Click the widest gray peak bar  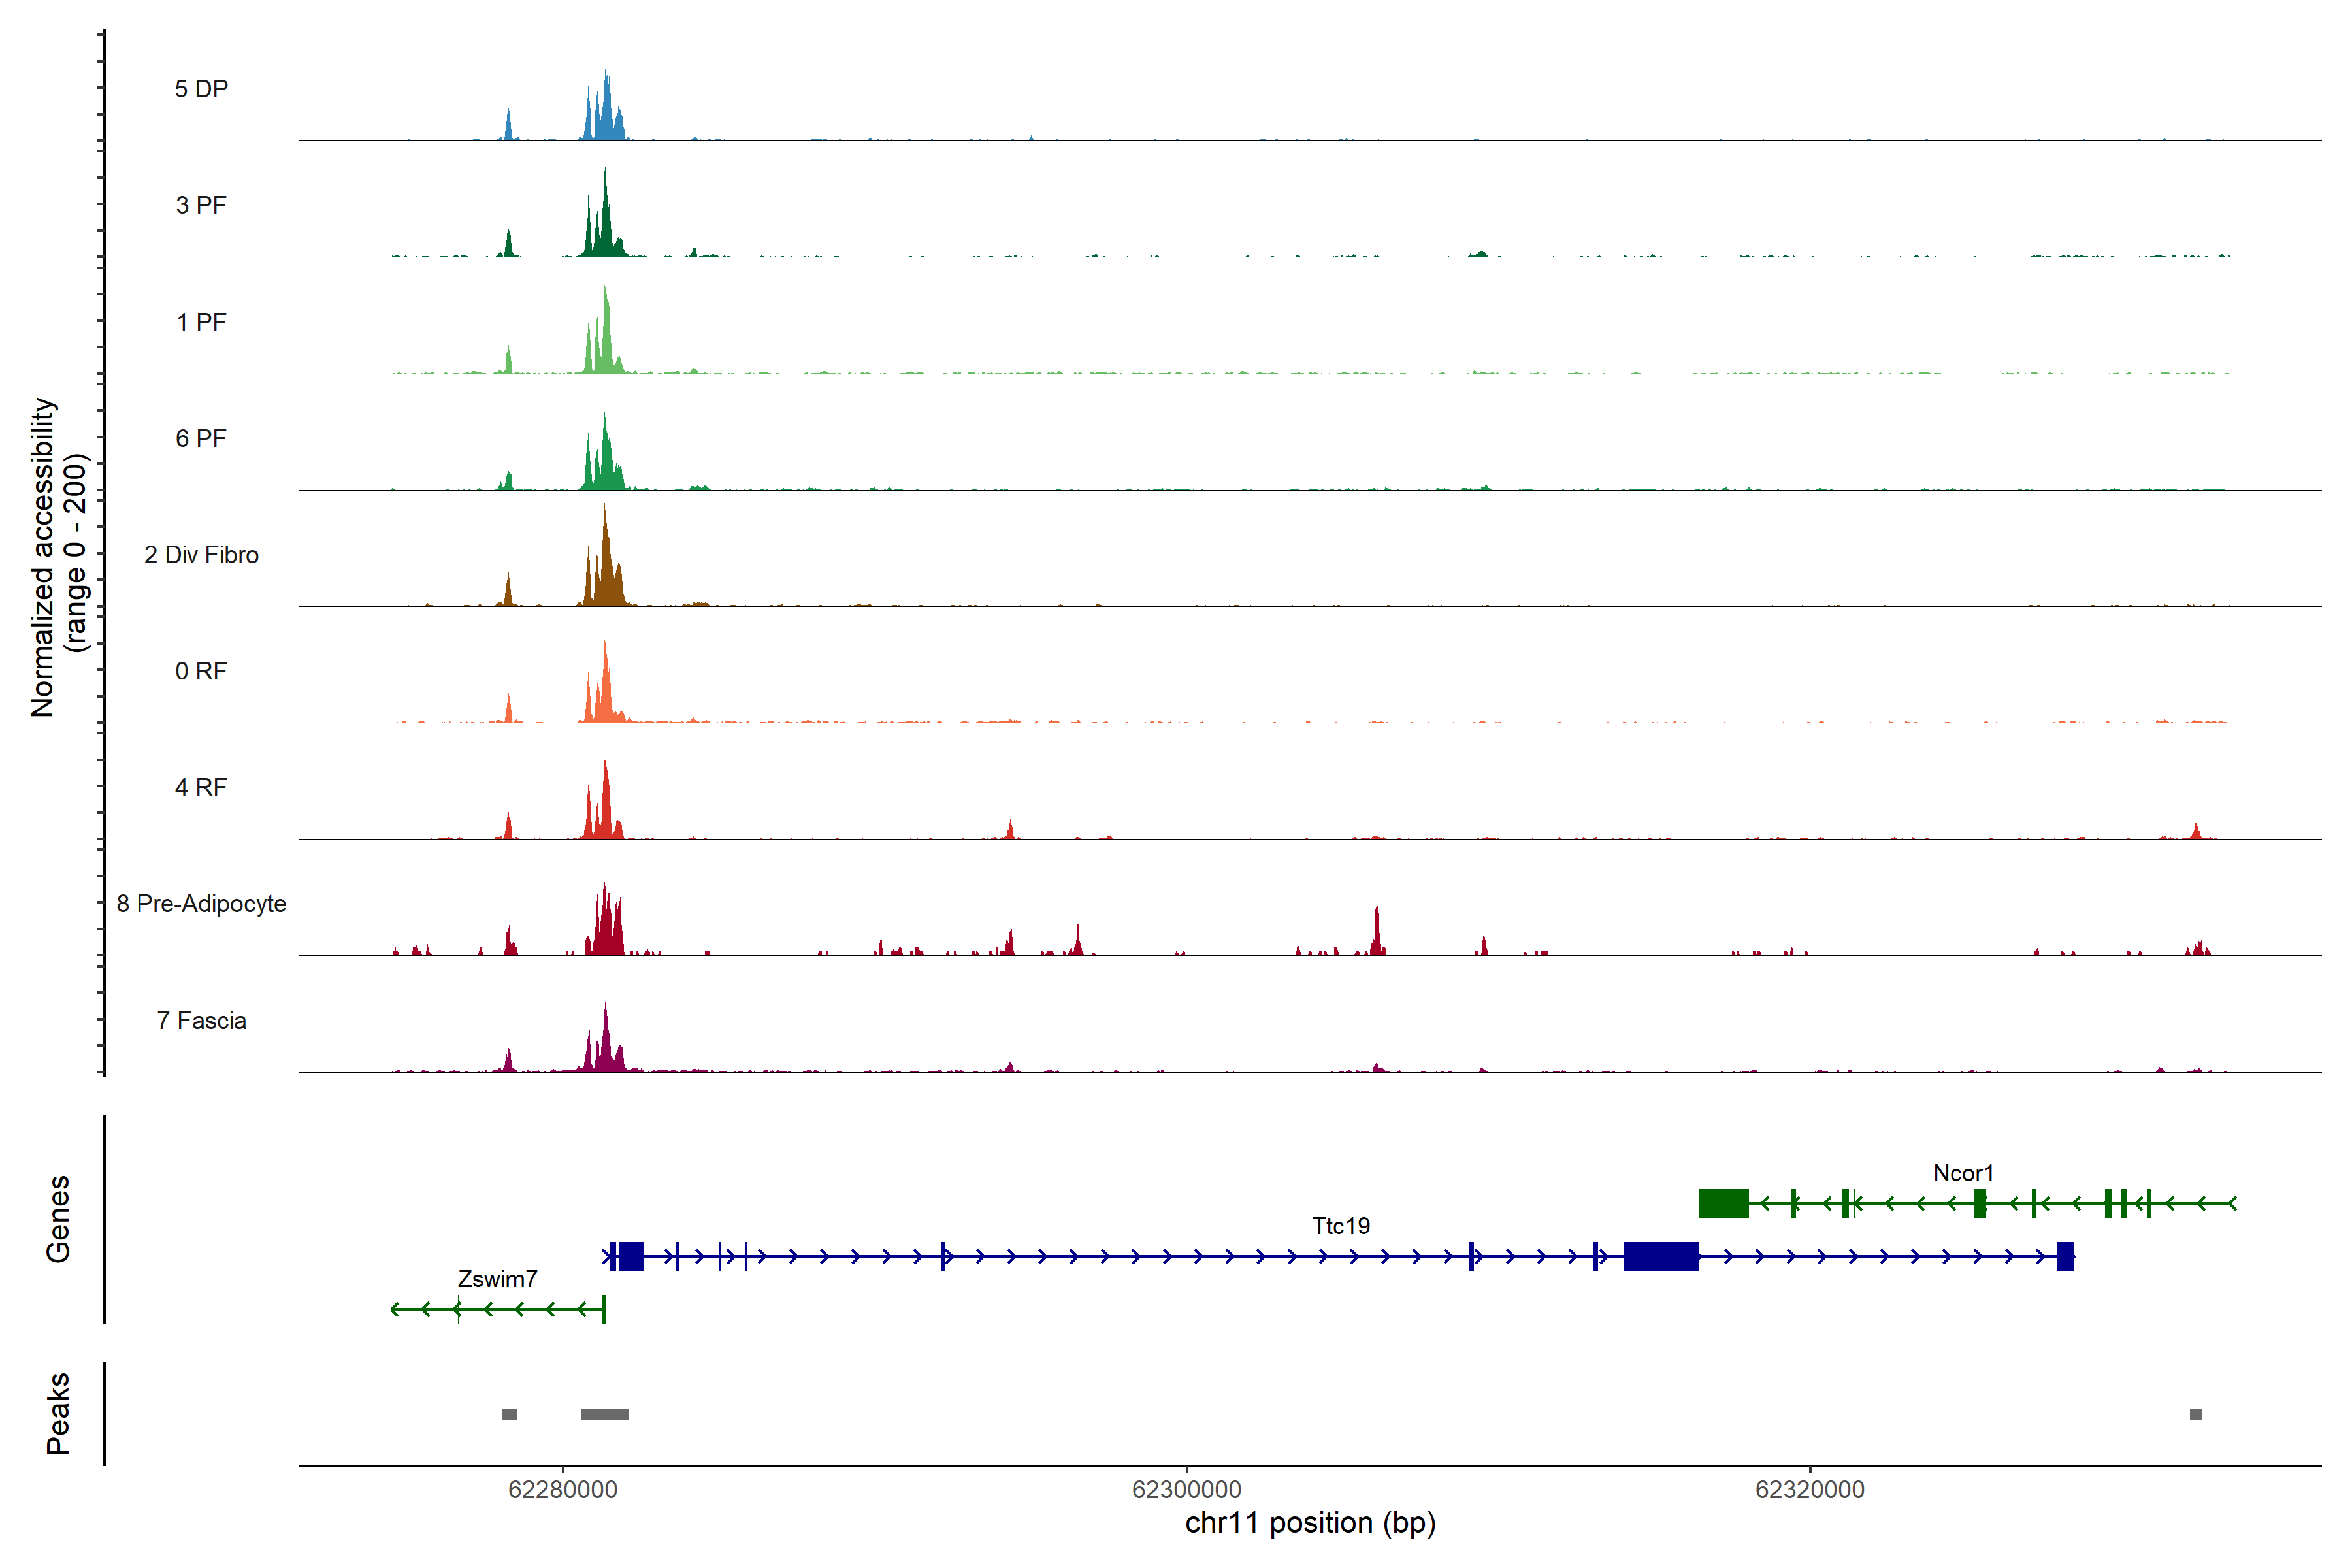[x=604, y=1414]
